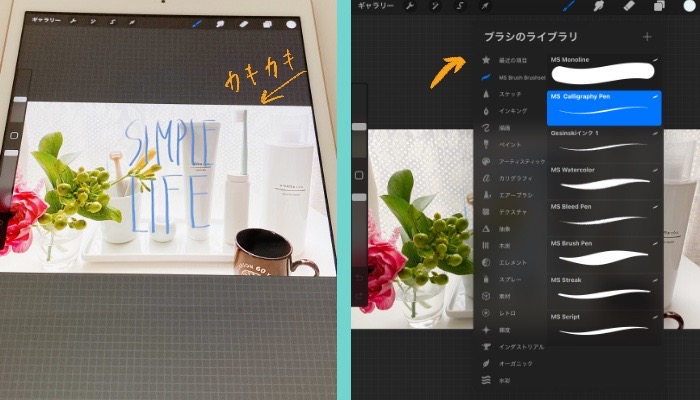Choose the MS Streak brush
The width and height of the screenshot is (700, 400).
[604, 291]
